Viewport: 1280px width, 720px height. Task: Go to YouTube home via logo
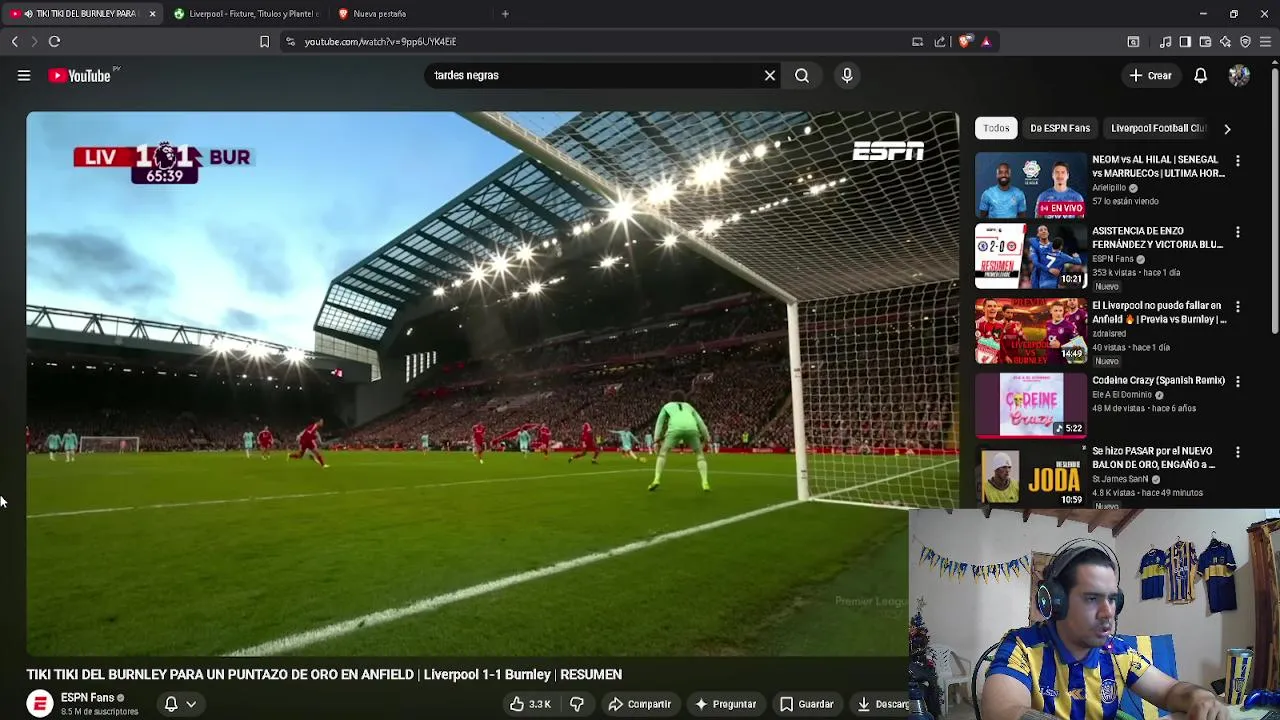80,75
